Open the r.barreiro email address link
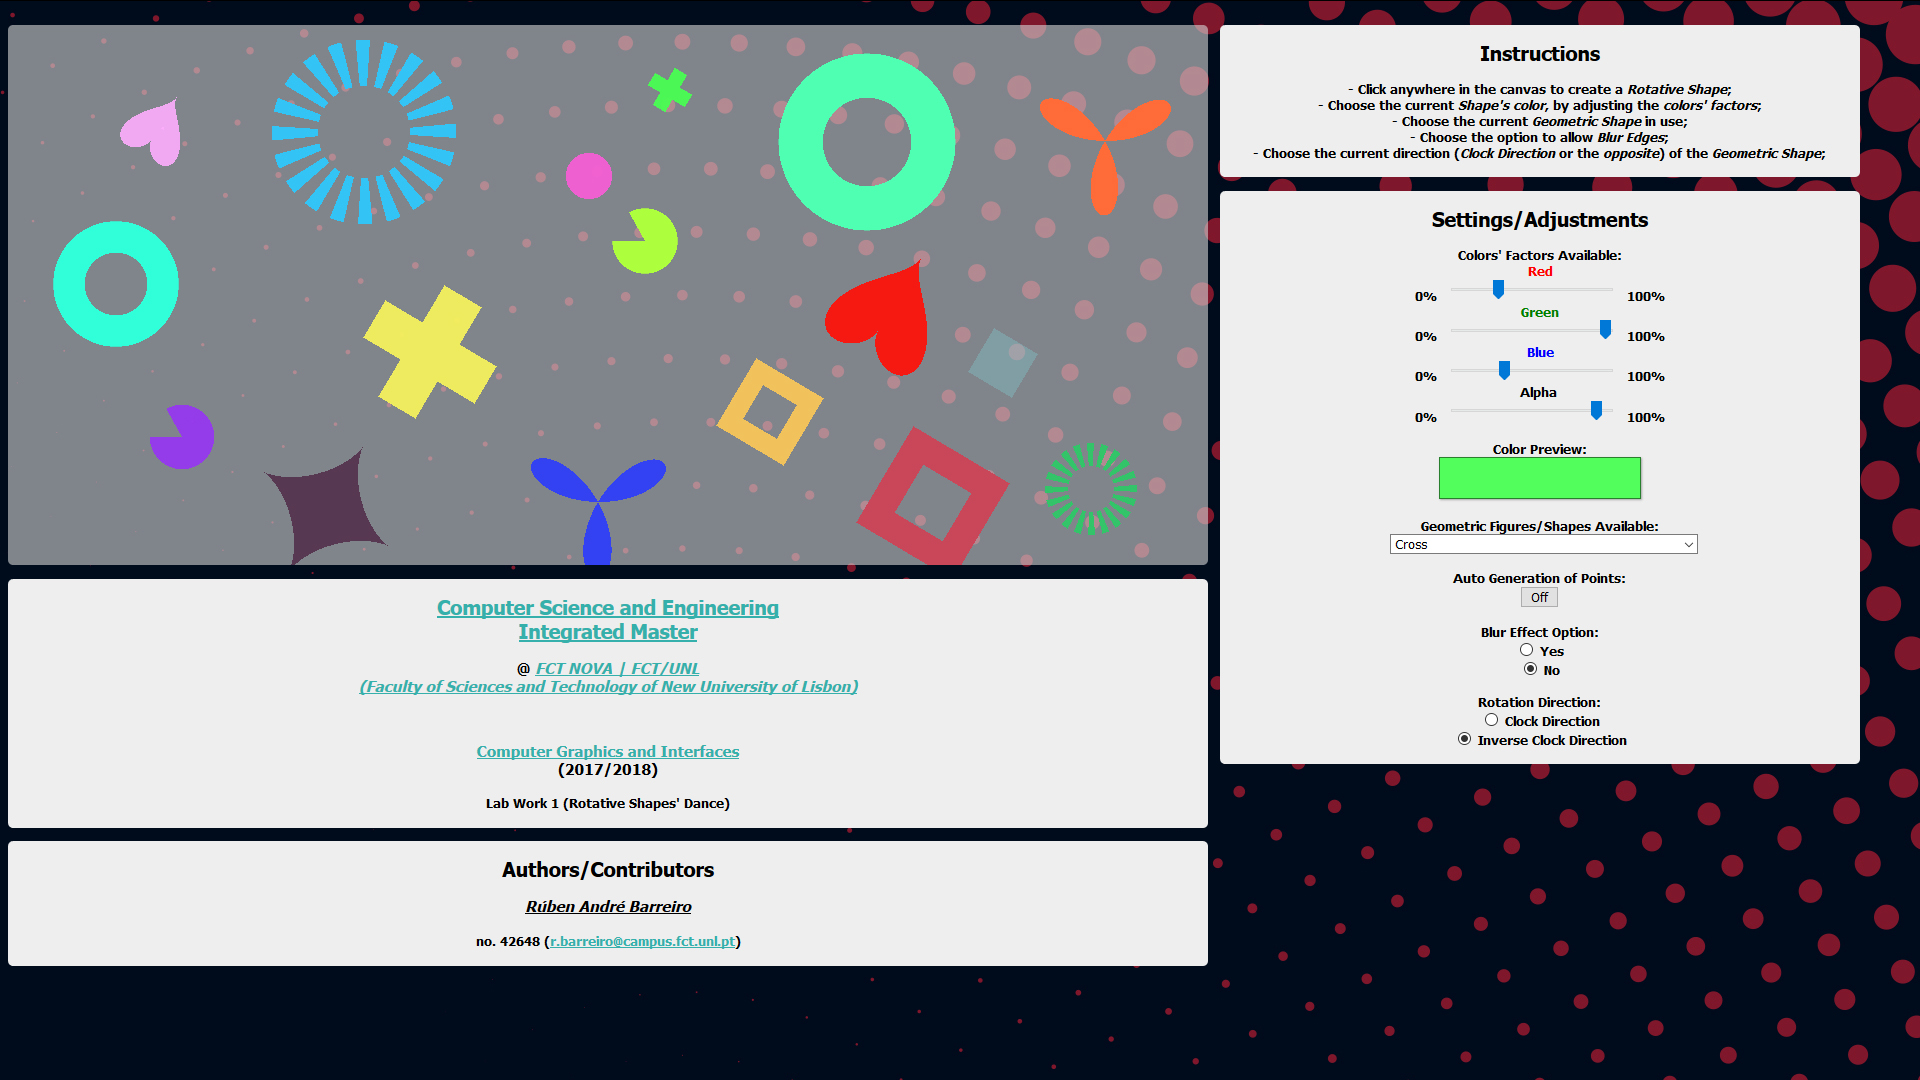The image size is (1920, 1080). coord(642,941)
